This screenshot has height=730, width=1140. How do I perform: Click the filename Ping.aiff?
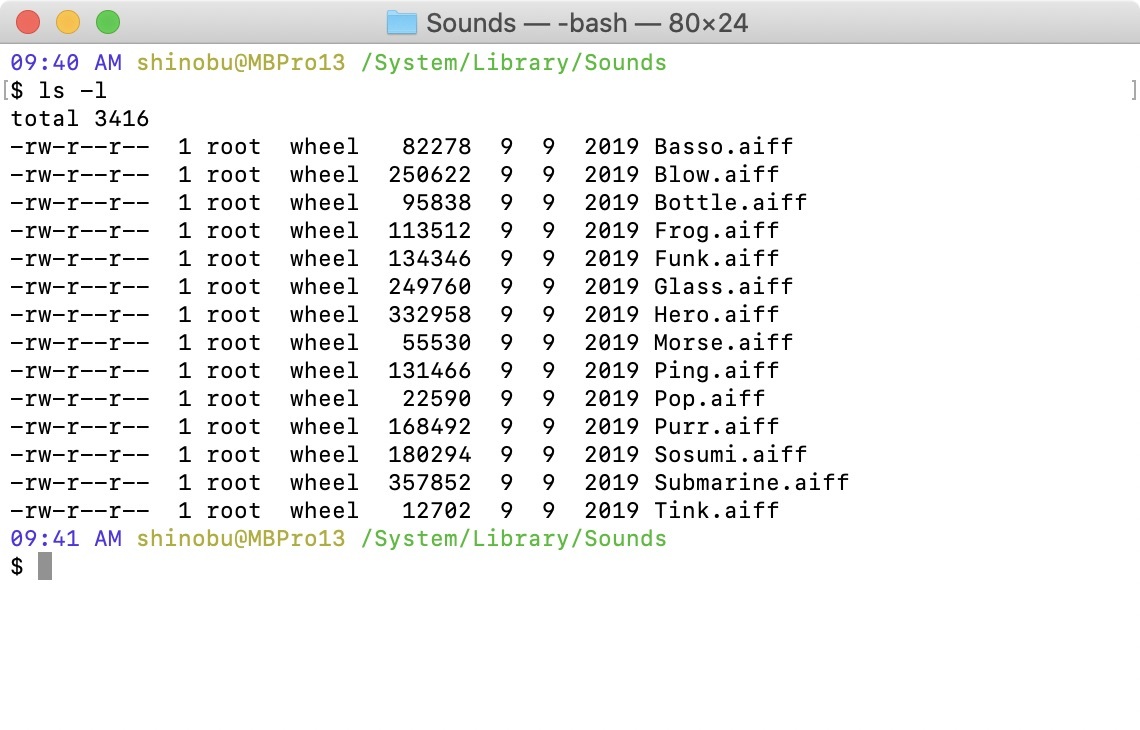click(x=717, y=371)
